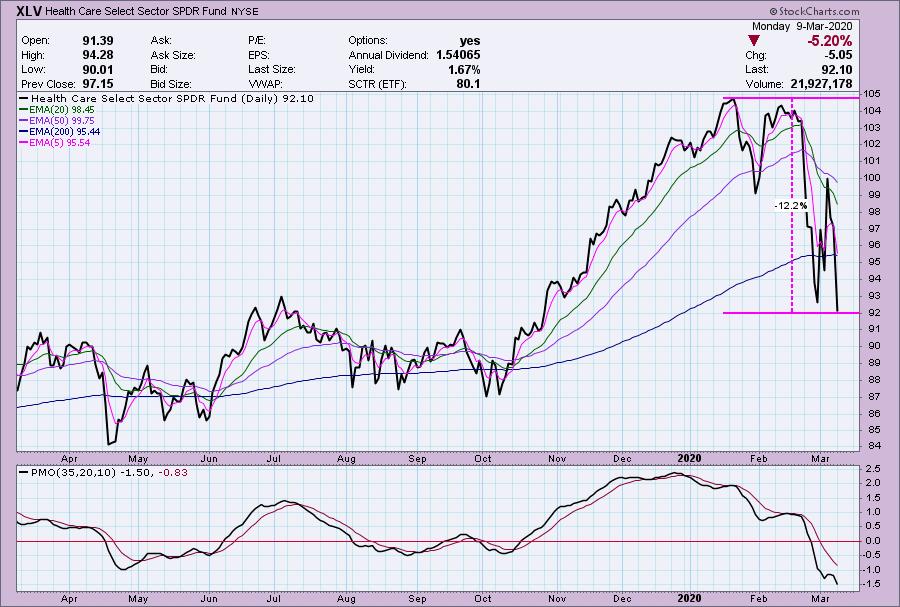The image size is (900, 607).
Task: Click the -5.20% percent change value
Action: pos(829,41)
